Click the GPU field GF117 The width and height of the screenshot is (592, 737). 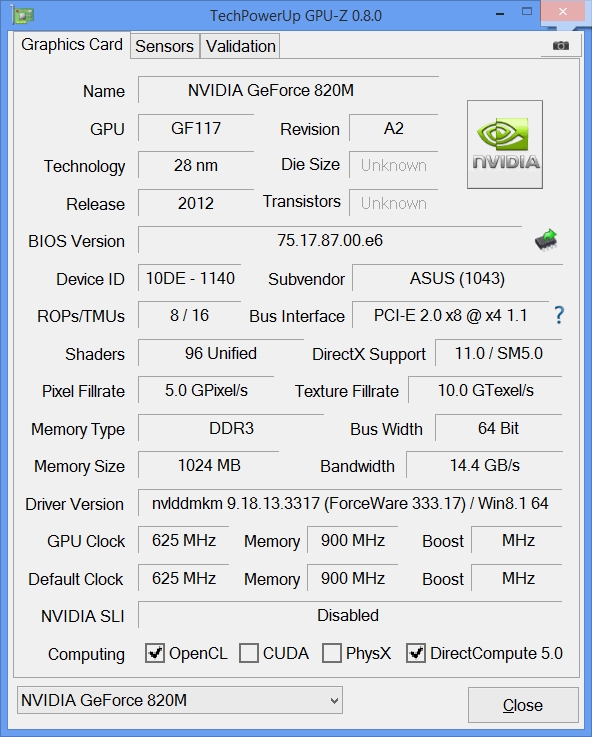196,128
